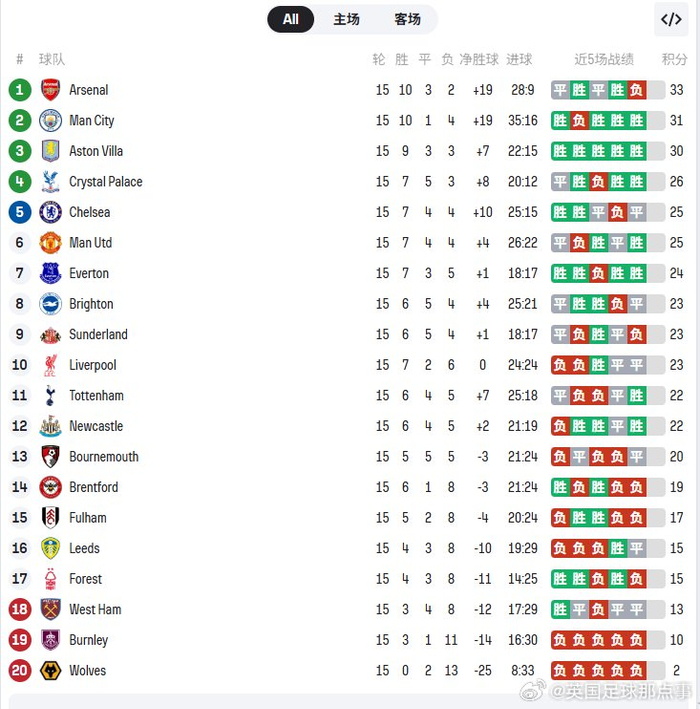Click the 净胜球 goal difference header

[478, 60]
